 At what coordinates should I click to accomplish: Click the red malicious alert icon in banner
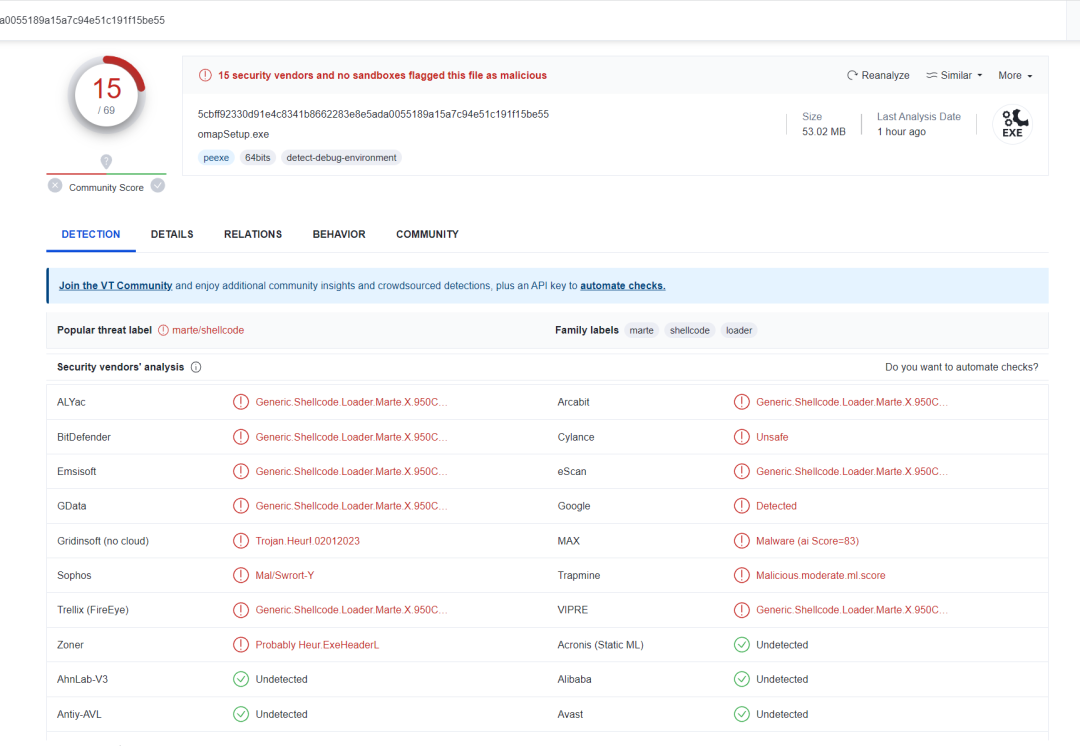point(205,75)
